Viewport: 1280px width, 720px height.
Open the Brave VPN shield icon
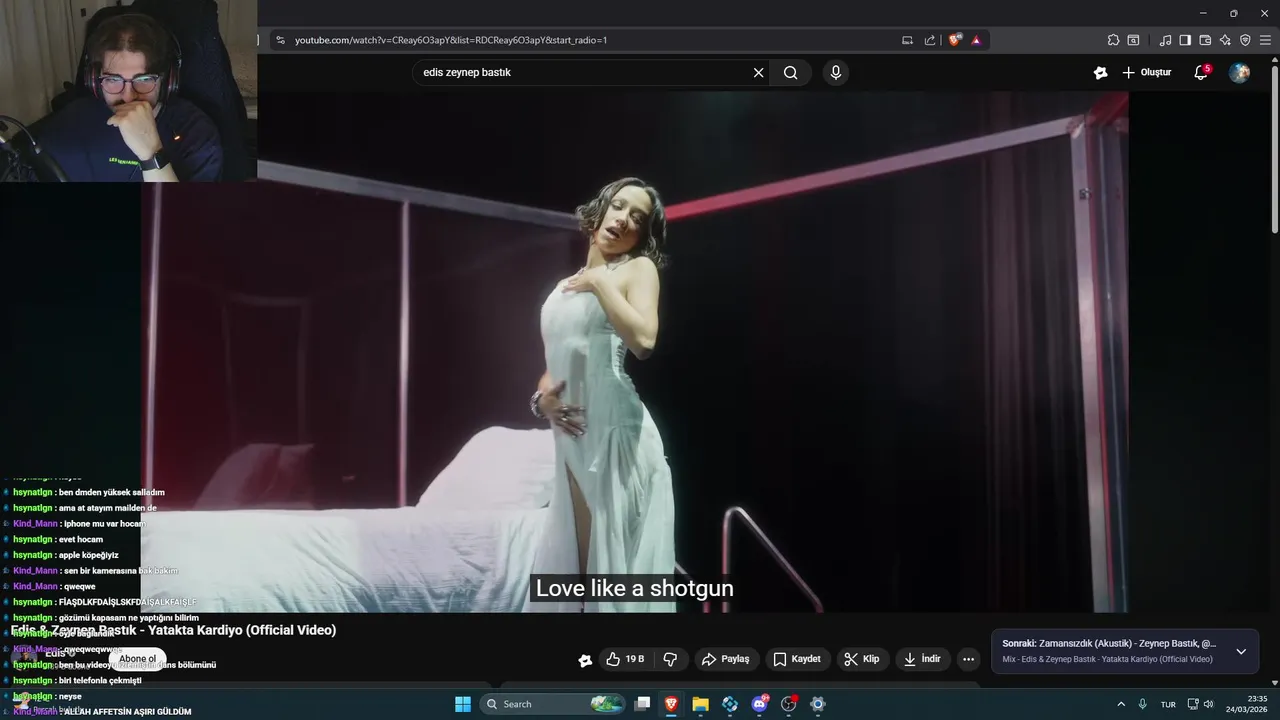1245,40
